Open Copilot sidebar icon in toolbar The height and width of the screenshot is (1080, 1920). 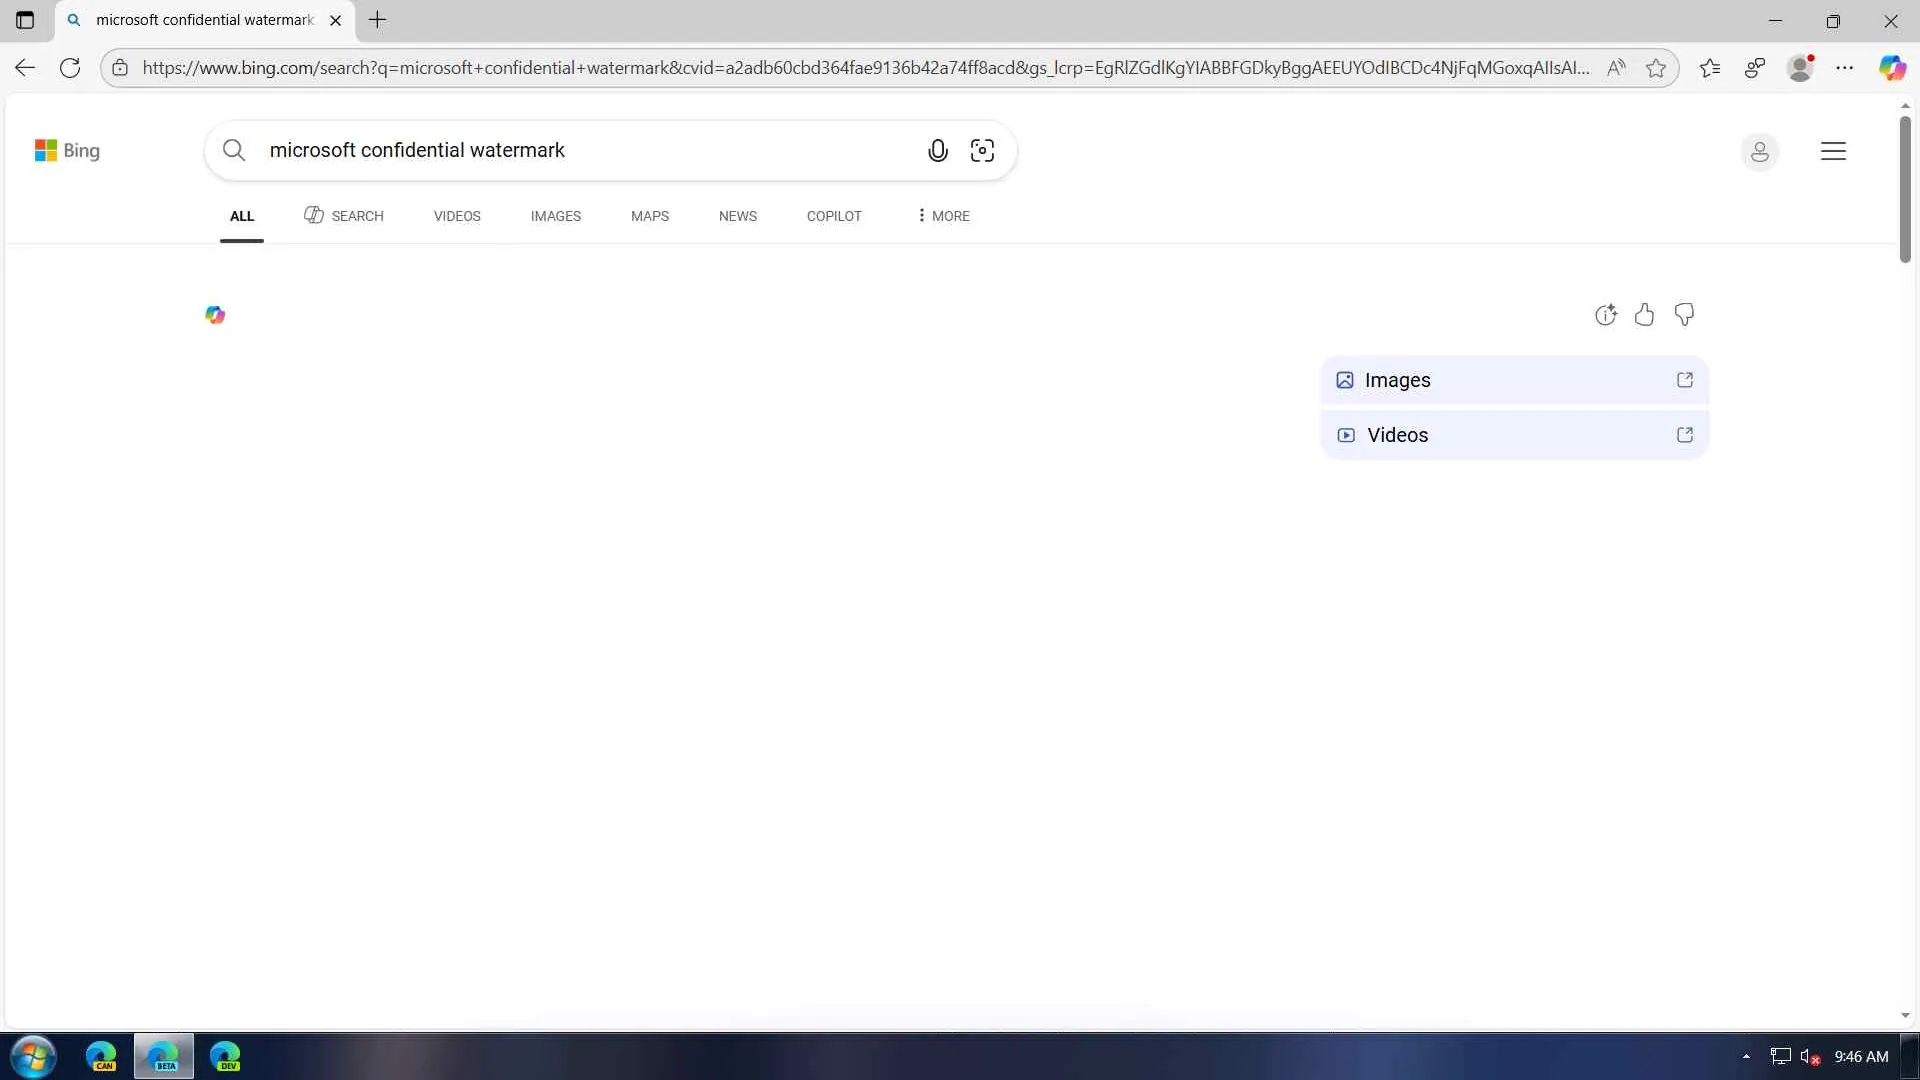(1891, 68)
